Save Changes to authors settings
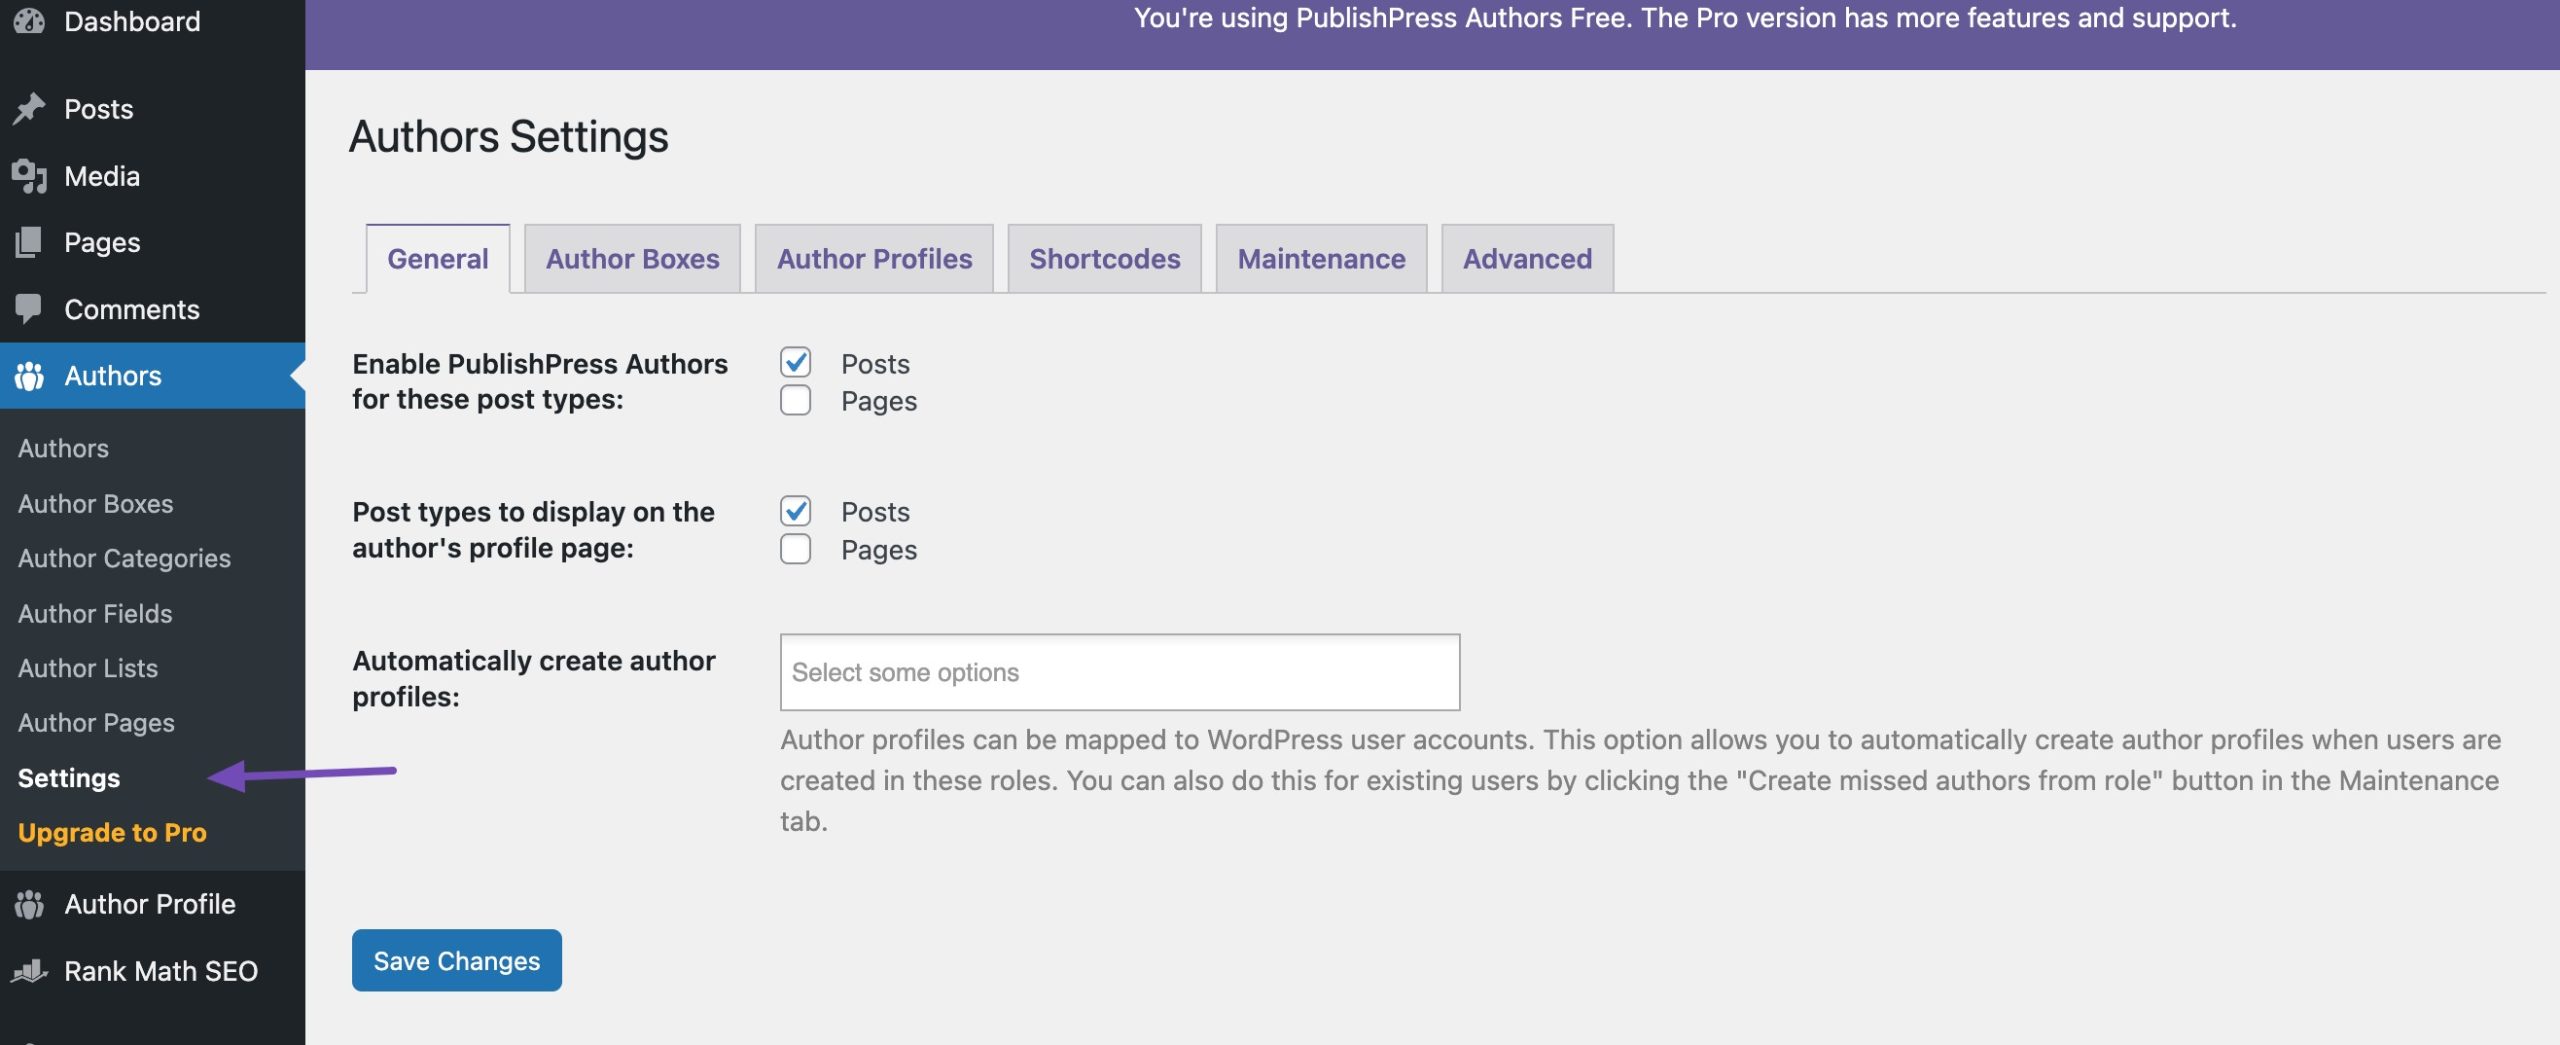 [457, 960]
